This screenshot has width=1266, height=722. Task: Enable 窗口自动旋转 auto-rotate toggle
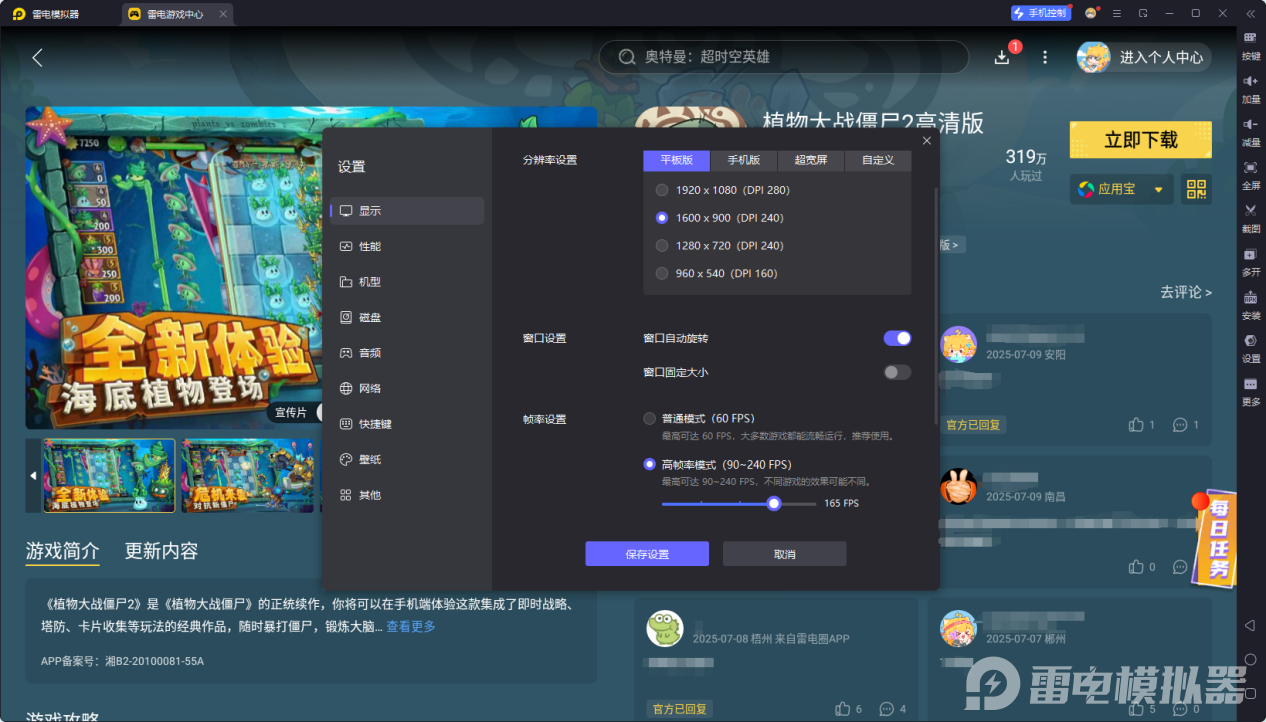coord(896,338)
